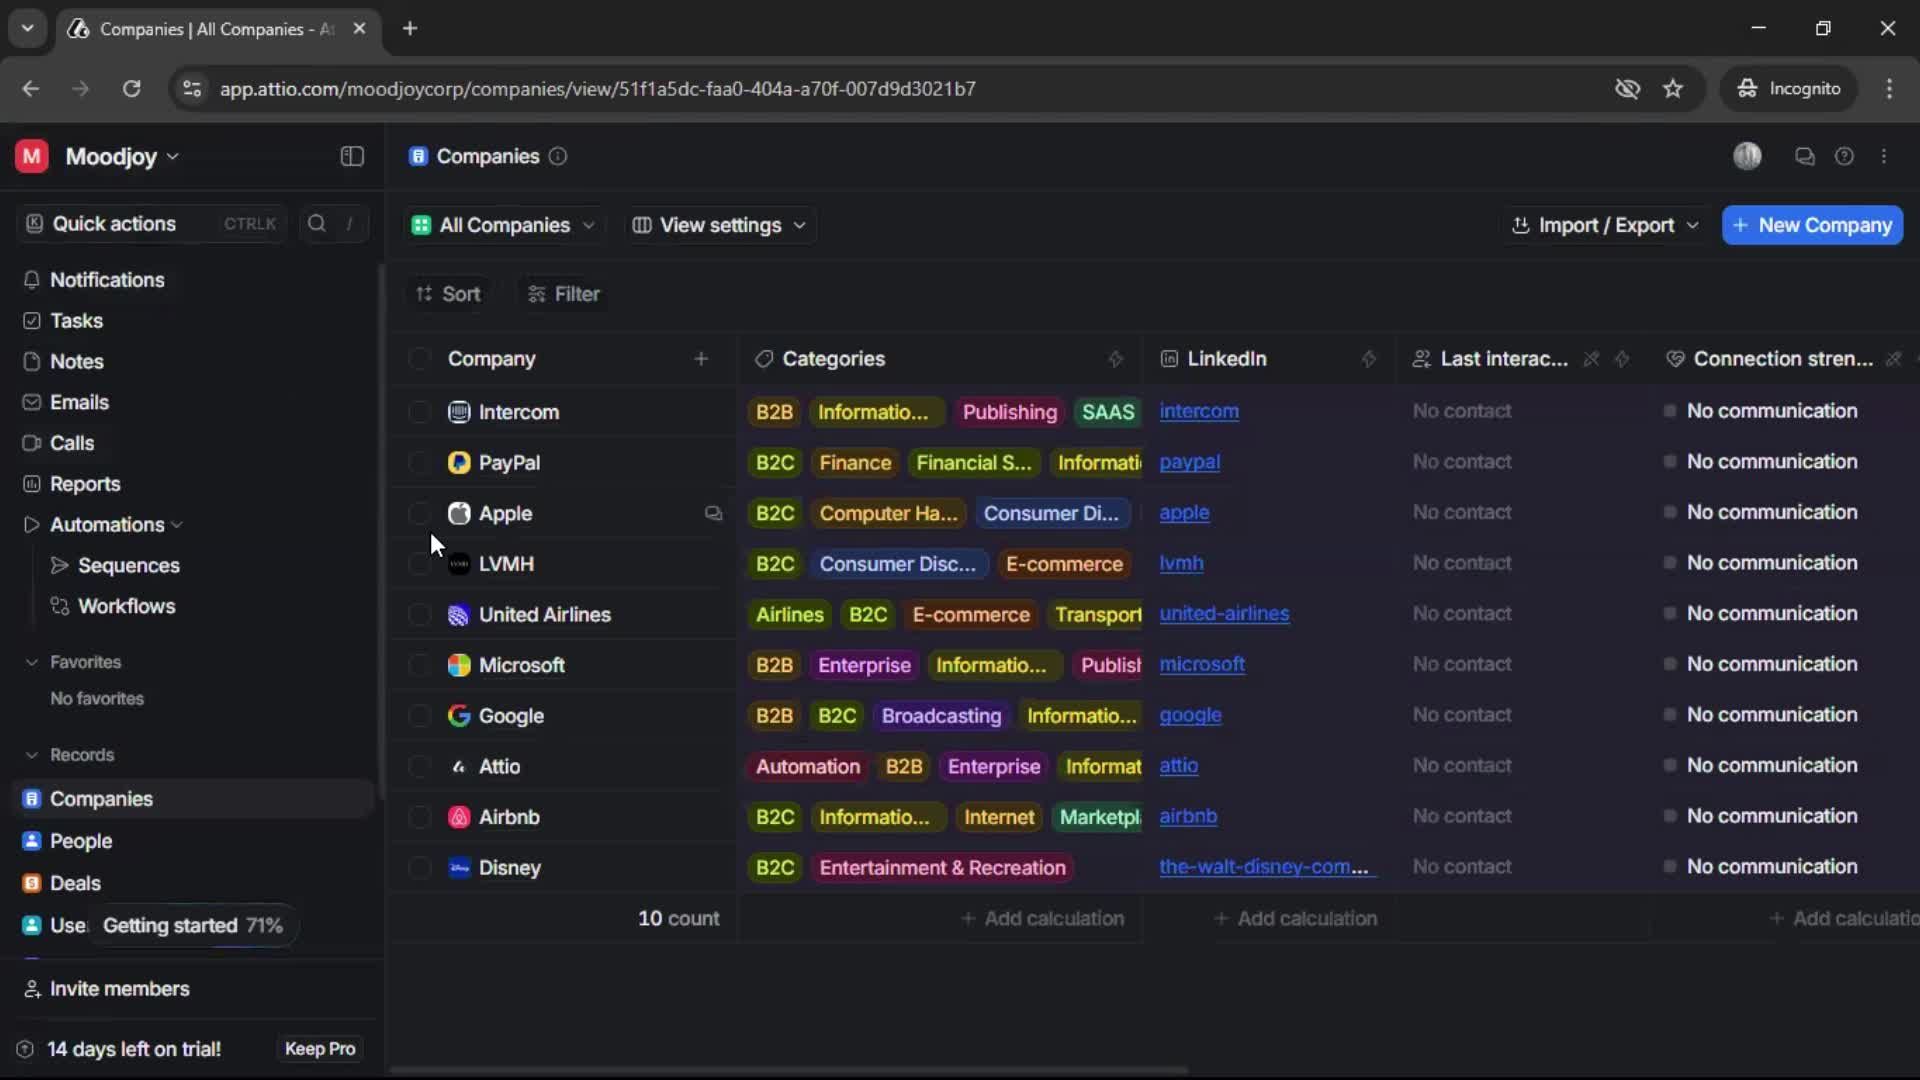1920x1080 pixels.
Task: Switch to the All Companies view selector
Action: coord(503,225)
